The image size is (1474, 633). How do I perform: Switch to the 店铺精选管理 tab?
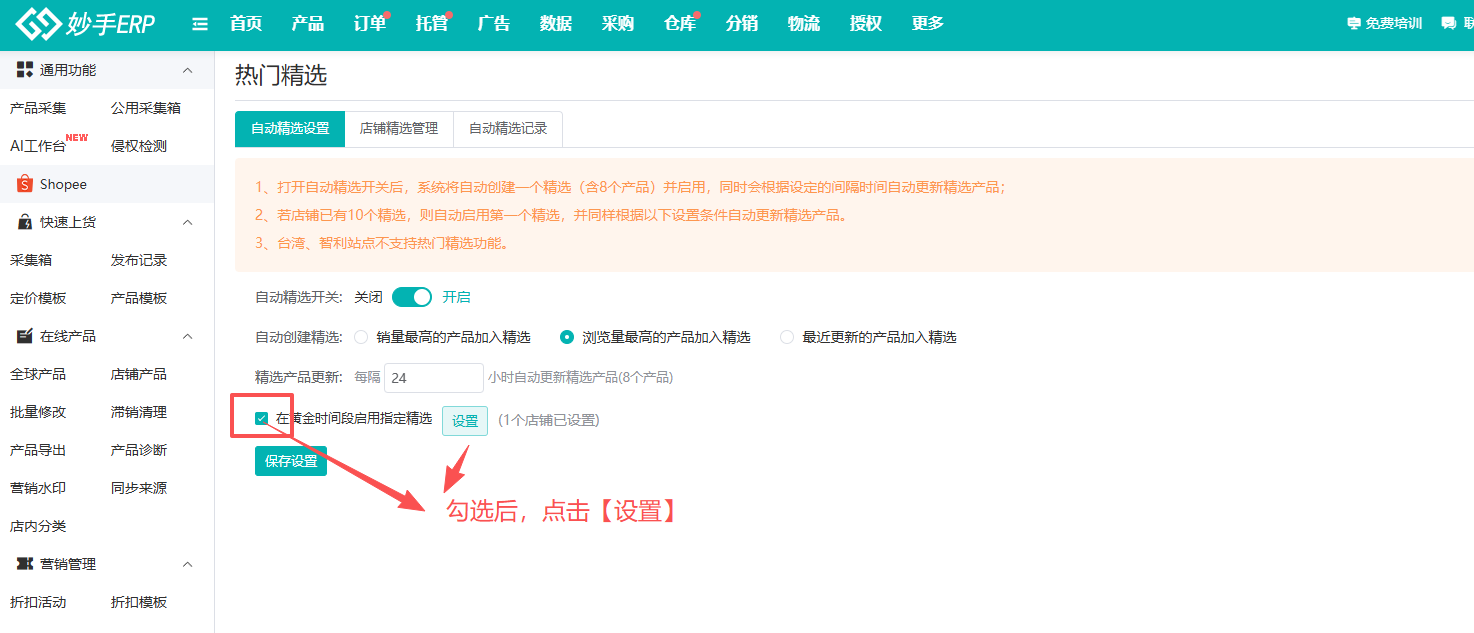400,128
